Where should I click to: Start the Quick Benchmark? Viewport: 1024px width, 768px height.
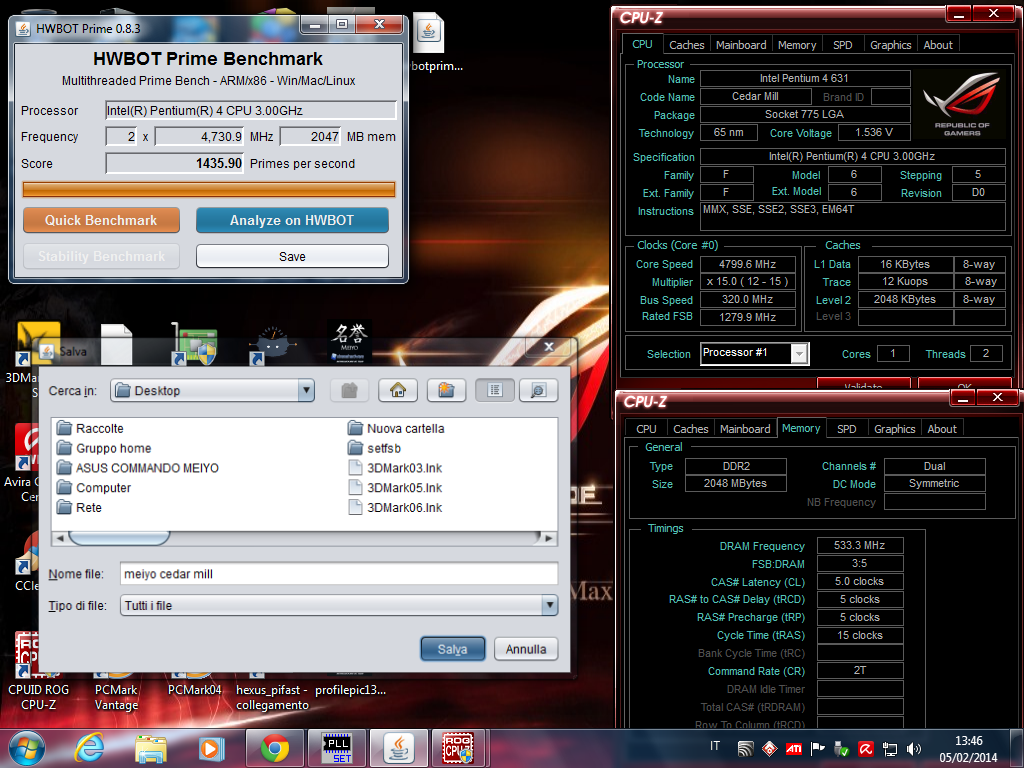[101, 220]
